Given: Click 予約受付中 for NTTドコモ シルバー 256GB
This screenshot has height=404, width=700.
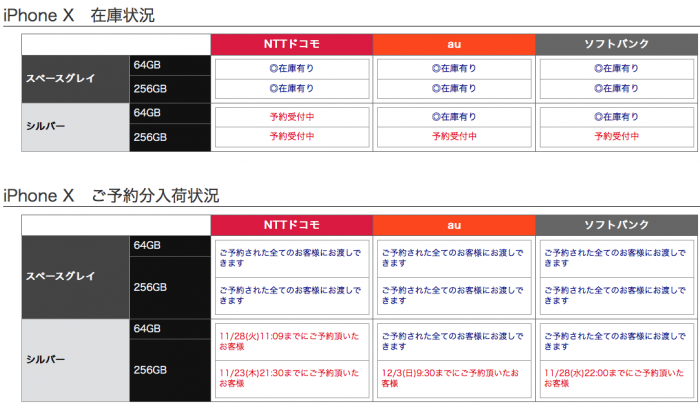Looking at the screenshot, I should click(x=292, y=137).
